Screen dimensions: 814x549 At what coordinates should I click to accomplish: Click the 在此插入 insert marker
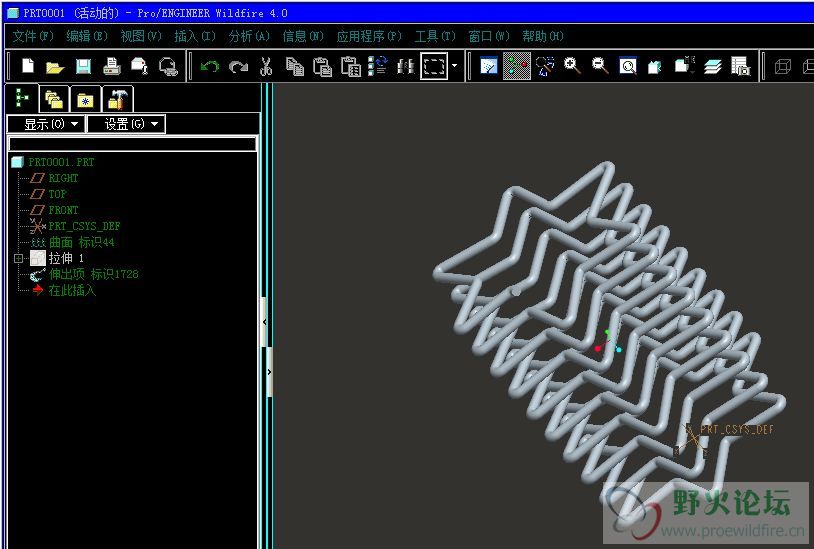(x=72, y=290)
